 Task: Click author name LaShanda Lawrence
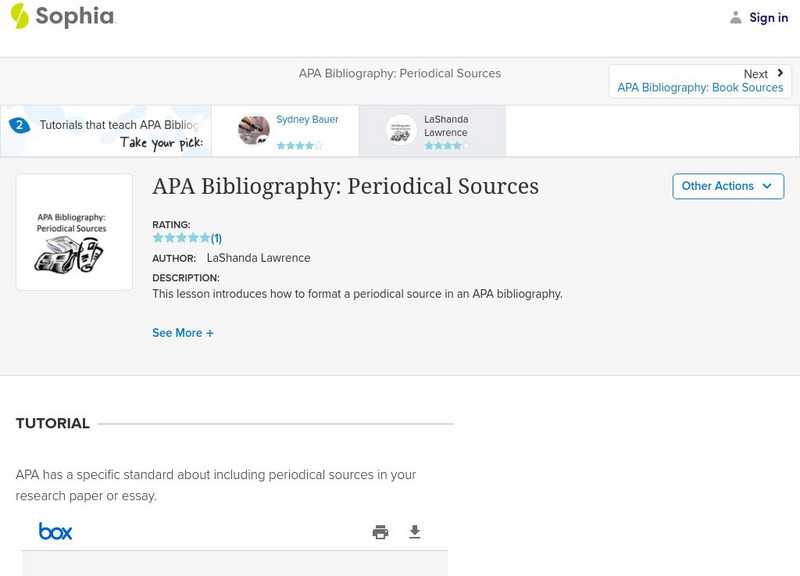point(258,258)
